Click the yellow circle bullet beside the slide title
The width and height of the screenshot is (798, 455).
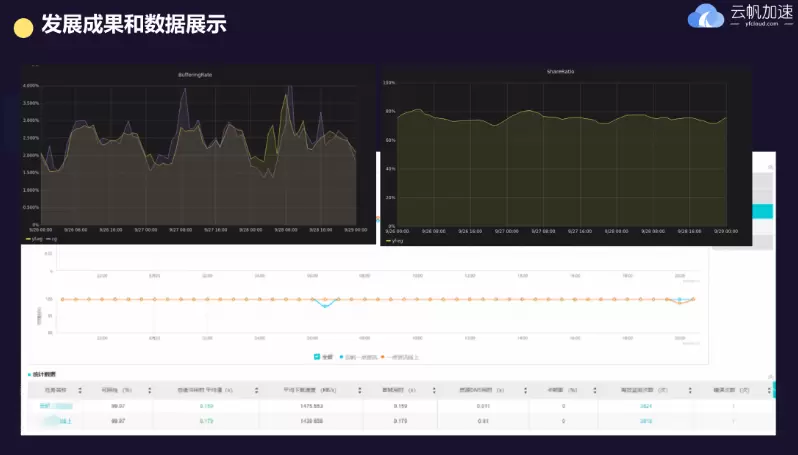(22, 27)
